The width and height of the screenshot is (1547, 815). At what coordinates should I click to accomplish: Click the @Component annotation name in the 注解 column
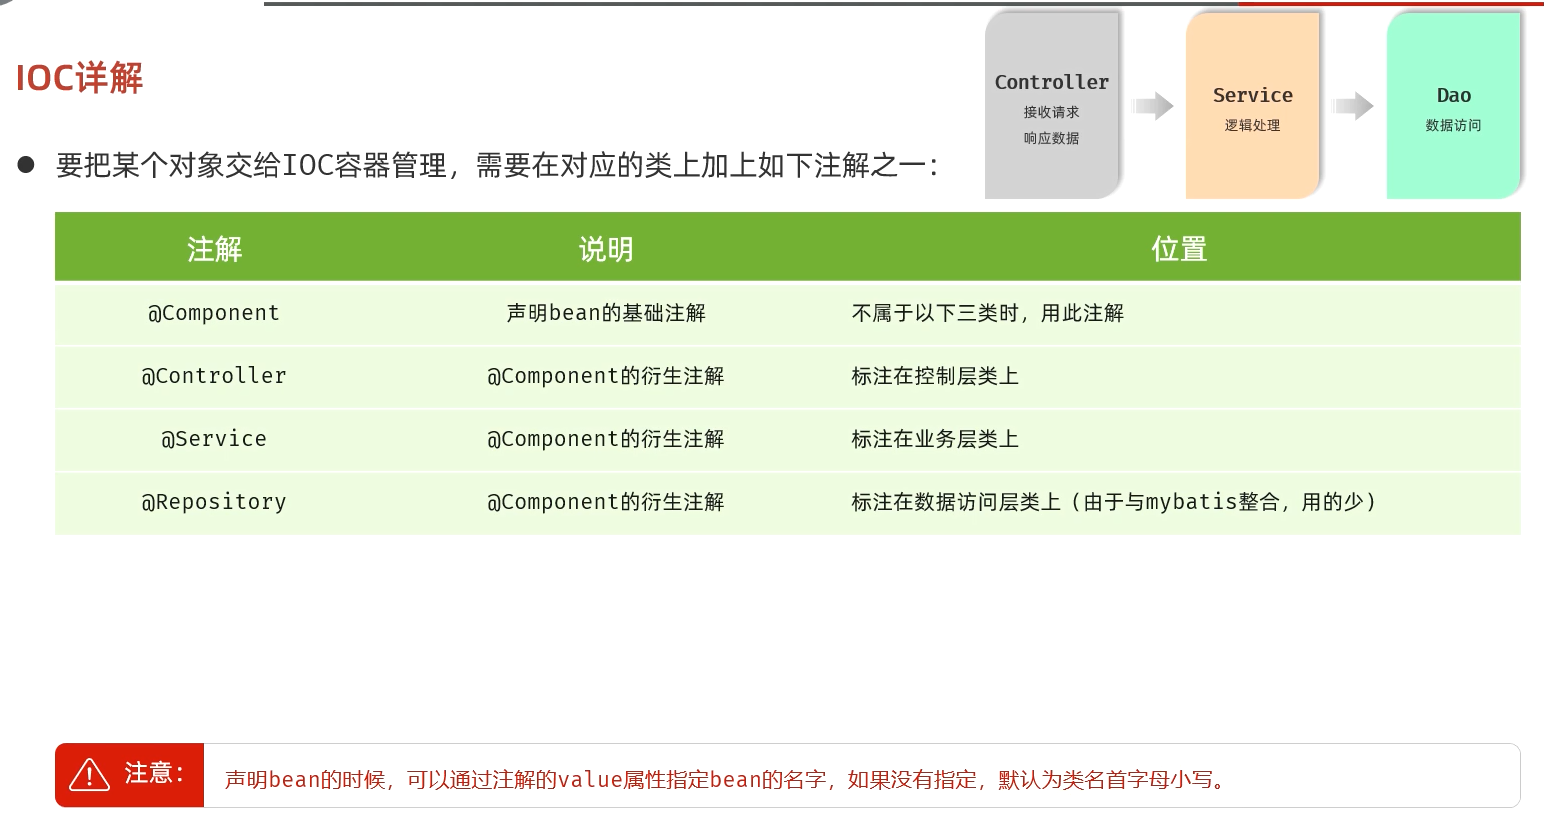tap(214, 313)
